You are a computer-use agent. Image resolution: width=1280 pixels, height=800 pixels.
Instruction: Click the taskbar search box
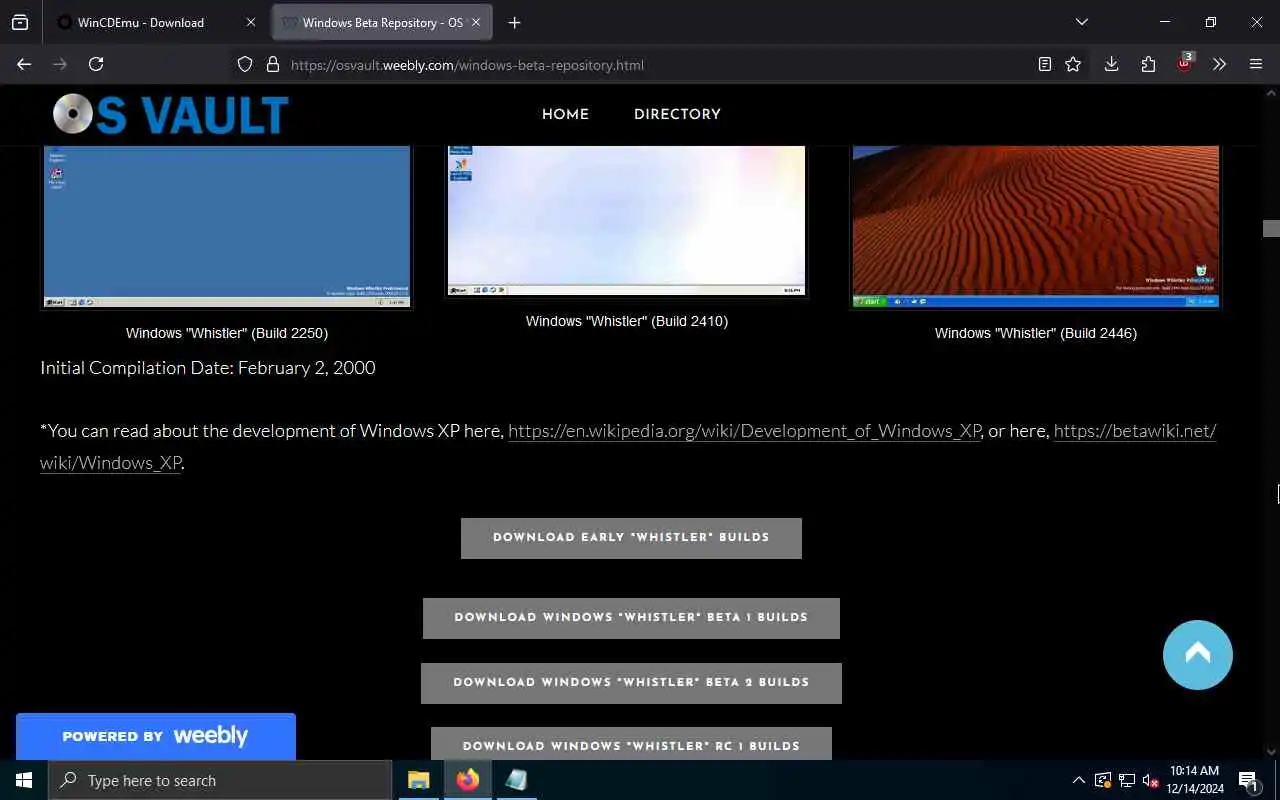click(x=220, y=780)
